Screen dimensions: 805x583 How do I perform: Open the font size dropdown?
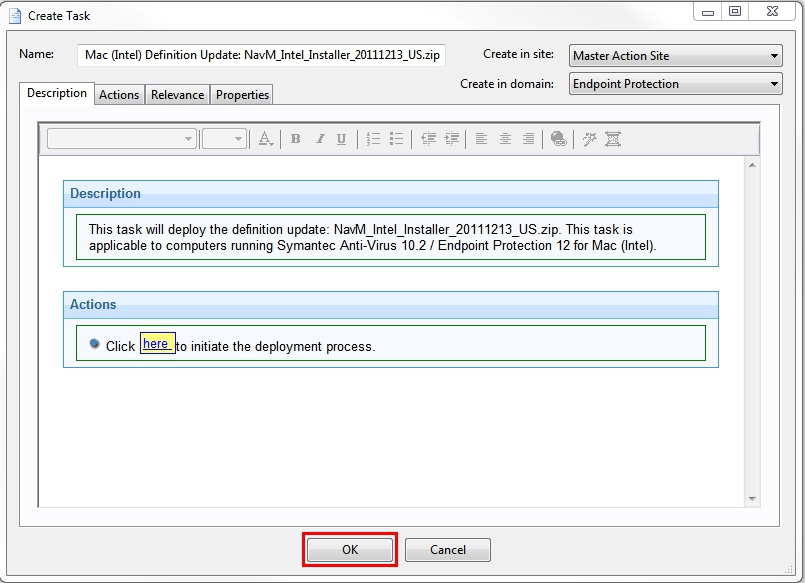pyautogui.click(x=238, y=139)
